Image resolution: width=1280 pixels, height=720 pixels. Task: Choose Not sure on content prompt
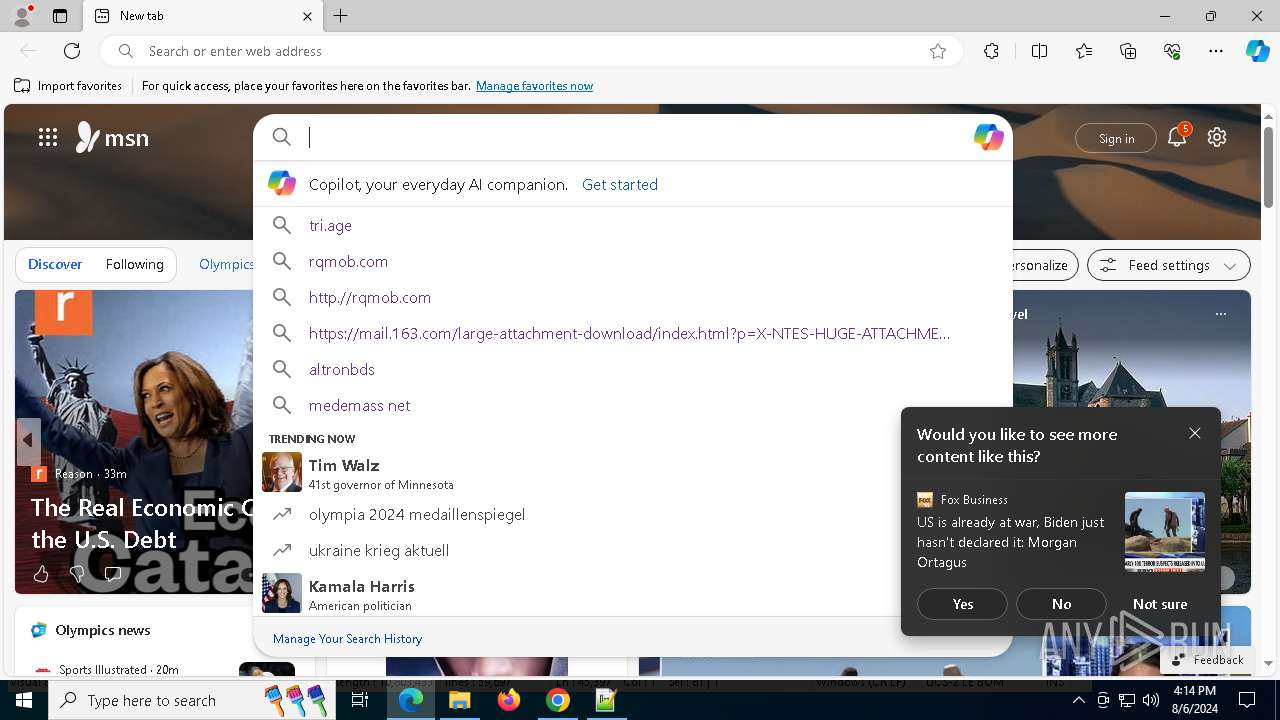click(x=1160, y=604)
